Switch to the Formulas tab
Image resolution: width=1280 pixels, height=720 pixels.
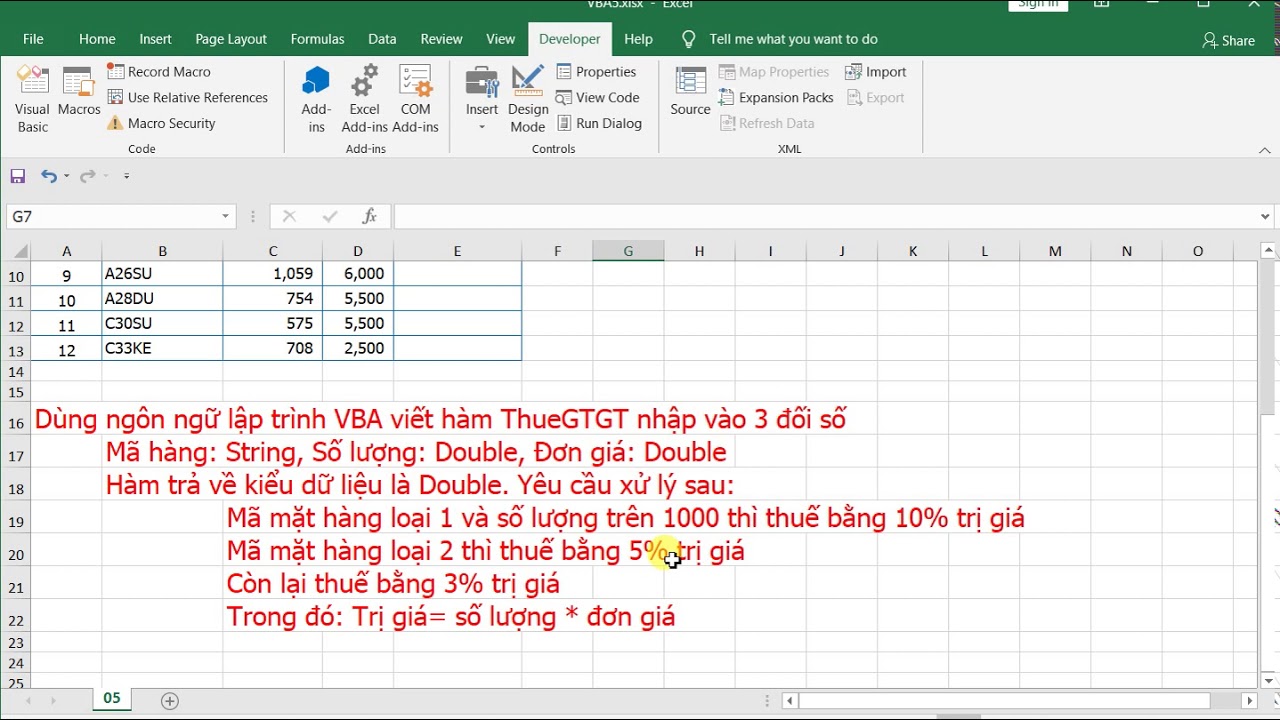coord(317,39)
